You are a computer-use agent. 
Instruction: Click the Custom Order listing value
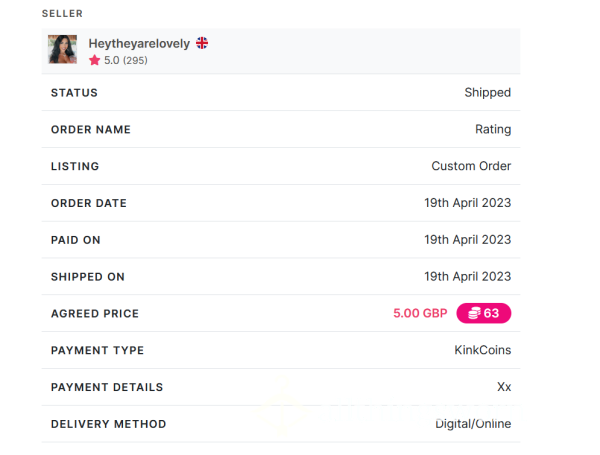point(471,166)
